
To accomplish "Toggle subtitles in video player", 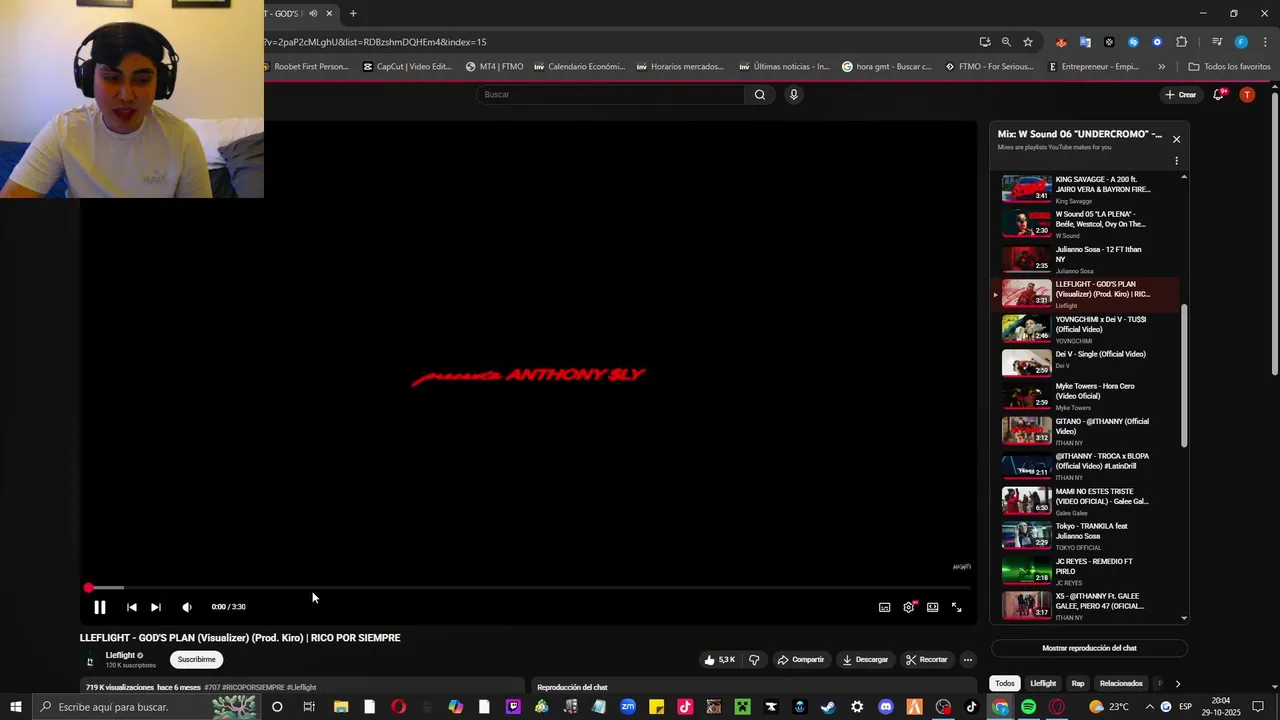I will (885, 607).
